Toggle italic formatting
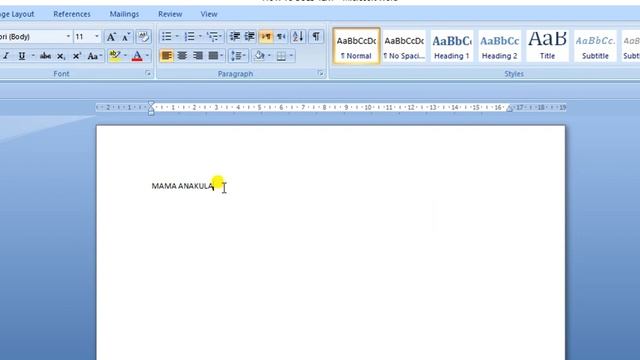640x360 pixels. click(6, 56)
